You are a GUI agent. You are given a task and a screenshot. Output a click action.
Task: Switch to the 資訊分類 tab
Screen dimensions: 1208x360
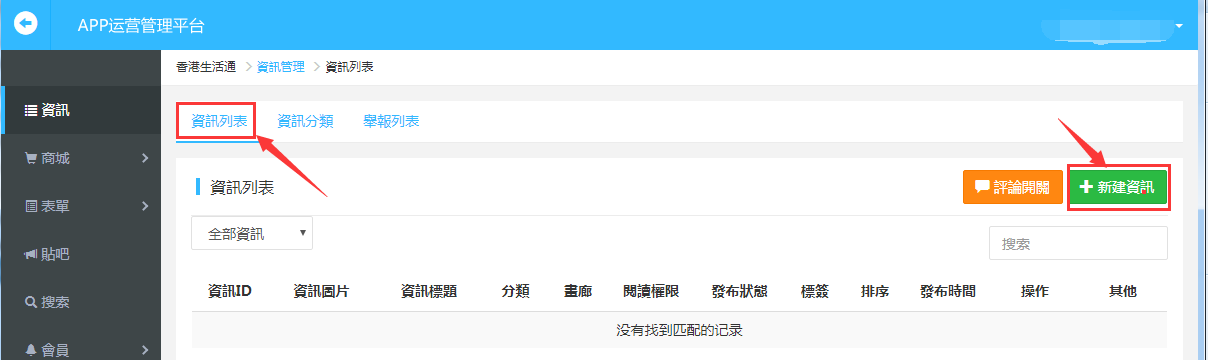305,121
